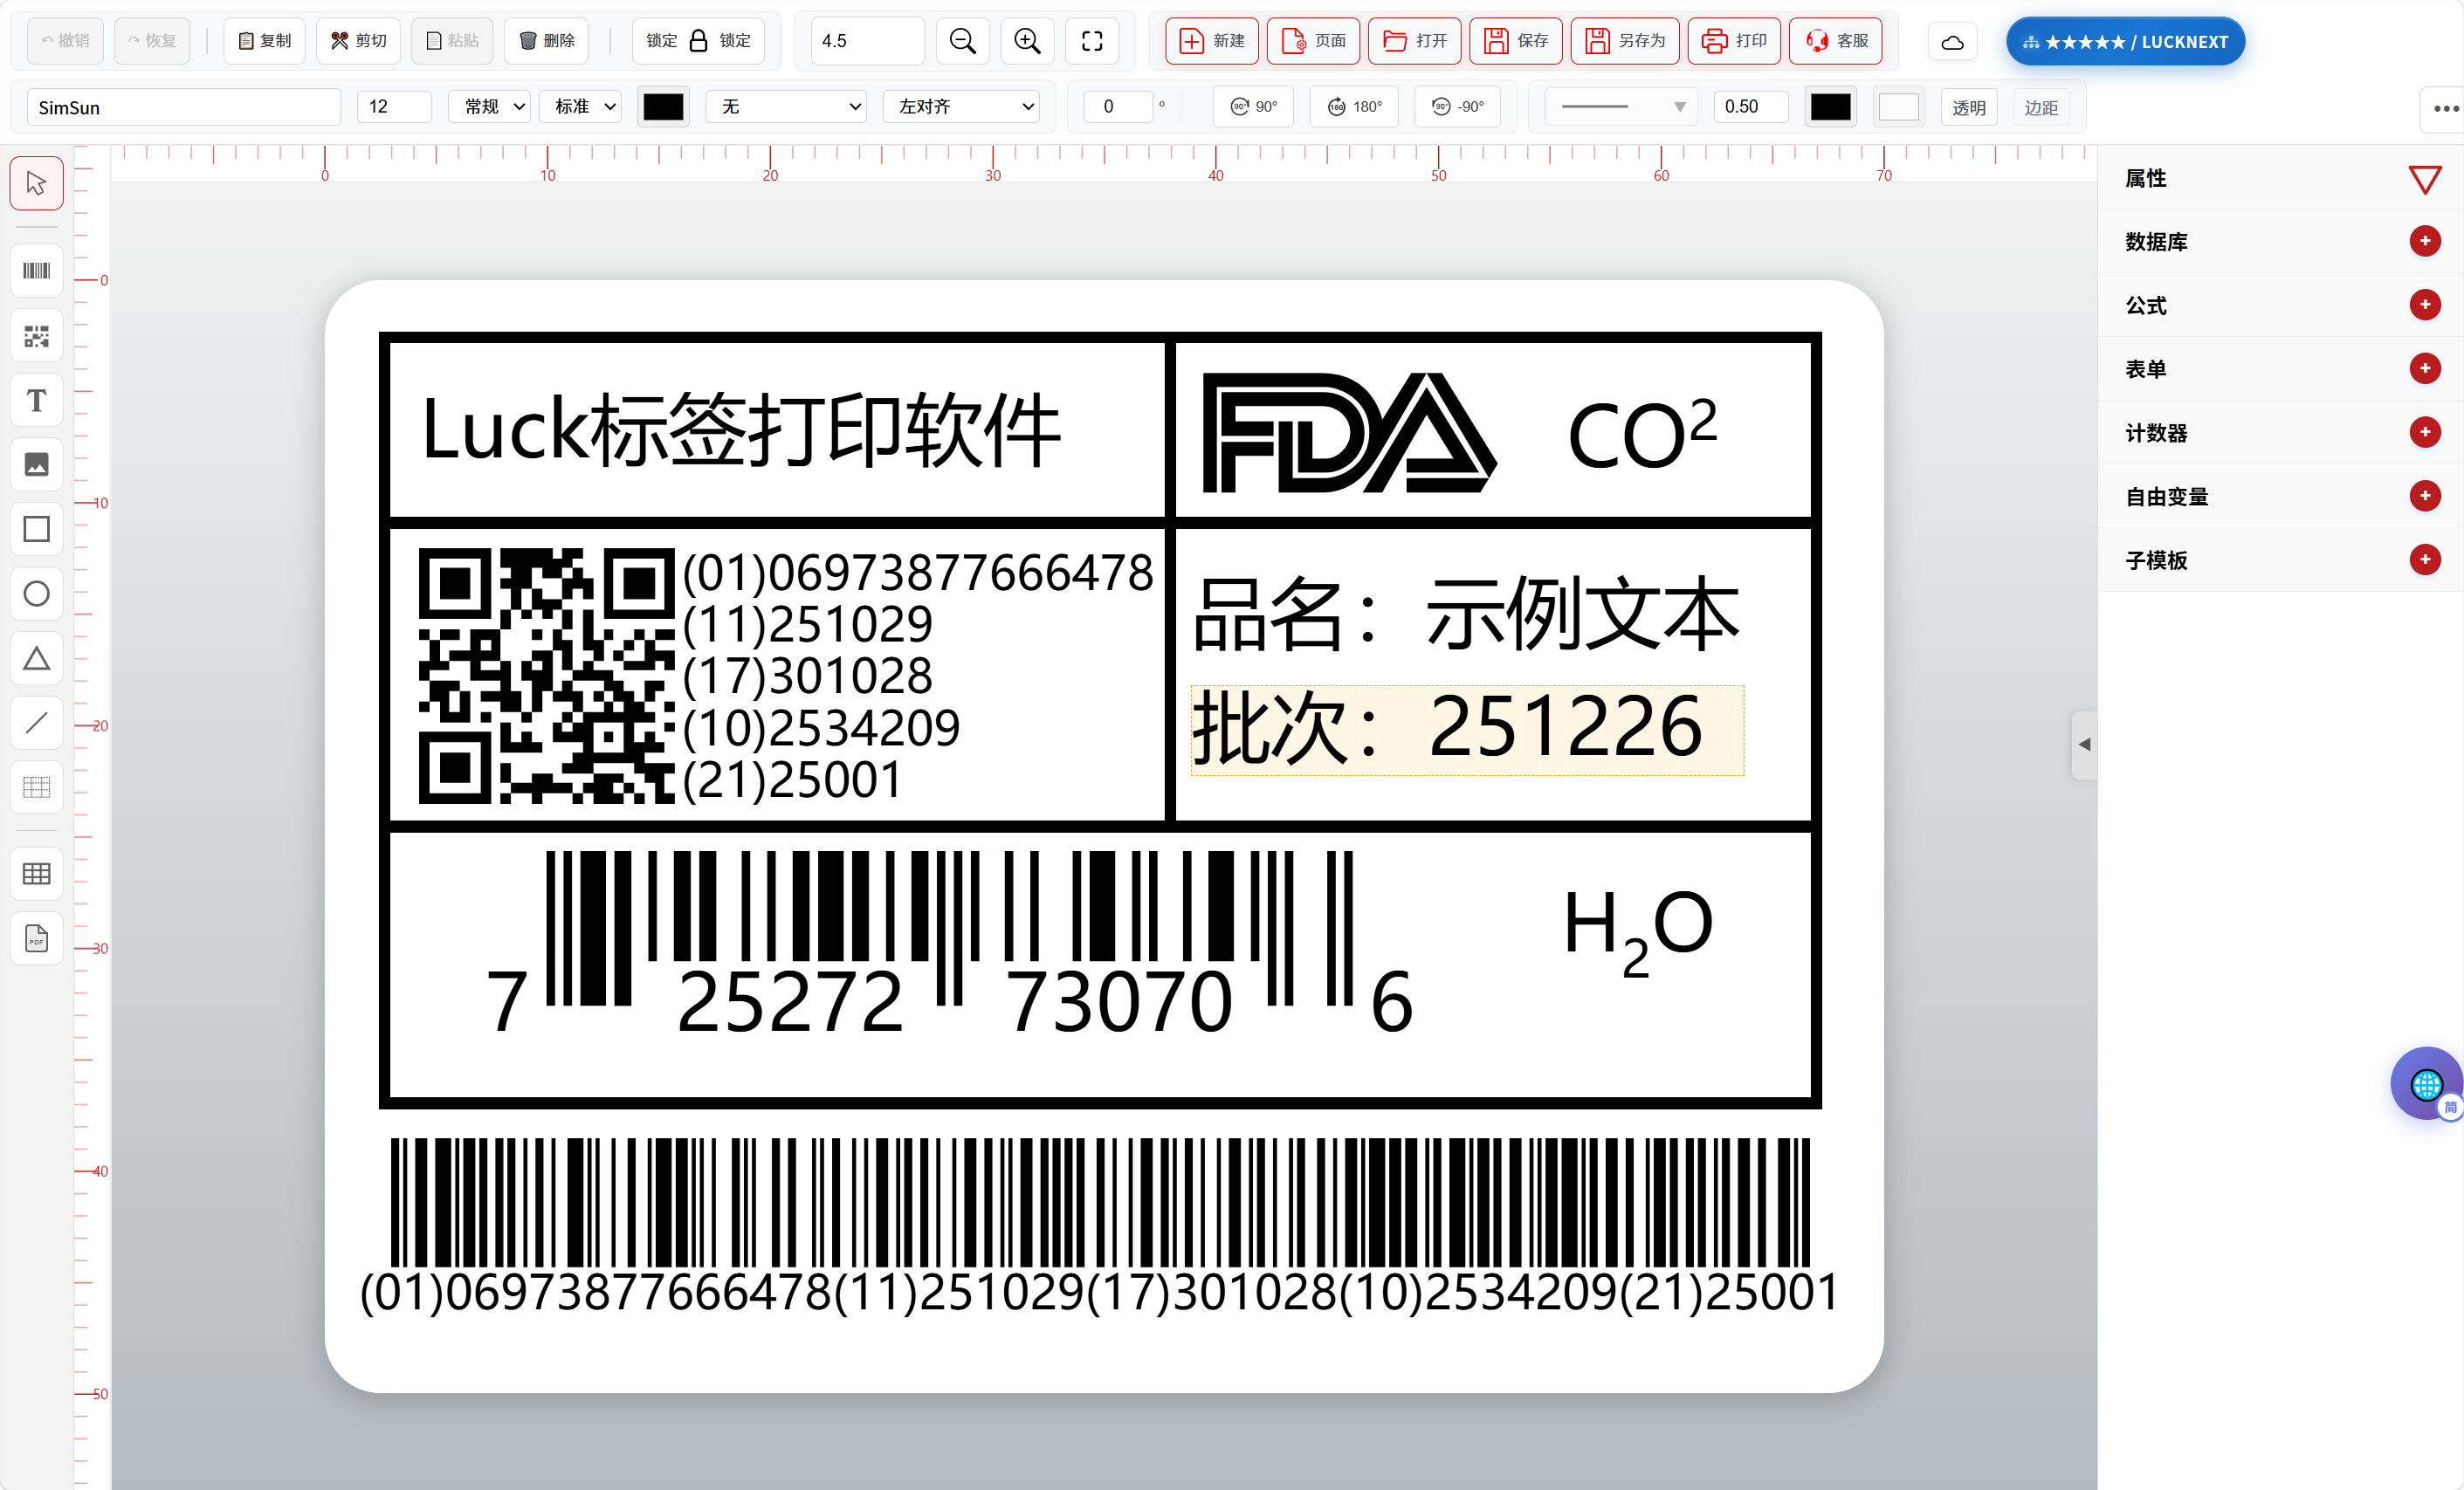Screen dimensions: 2464x1490
Task: Open black border color swatch
Action: click(1831, 107)
